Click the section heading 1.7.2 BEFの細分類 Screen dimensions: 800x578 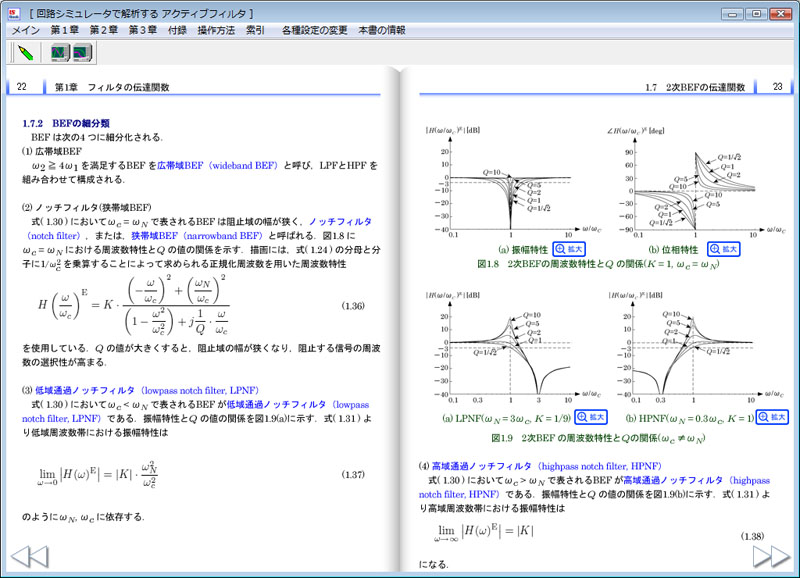(x=66, y=123)
